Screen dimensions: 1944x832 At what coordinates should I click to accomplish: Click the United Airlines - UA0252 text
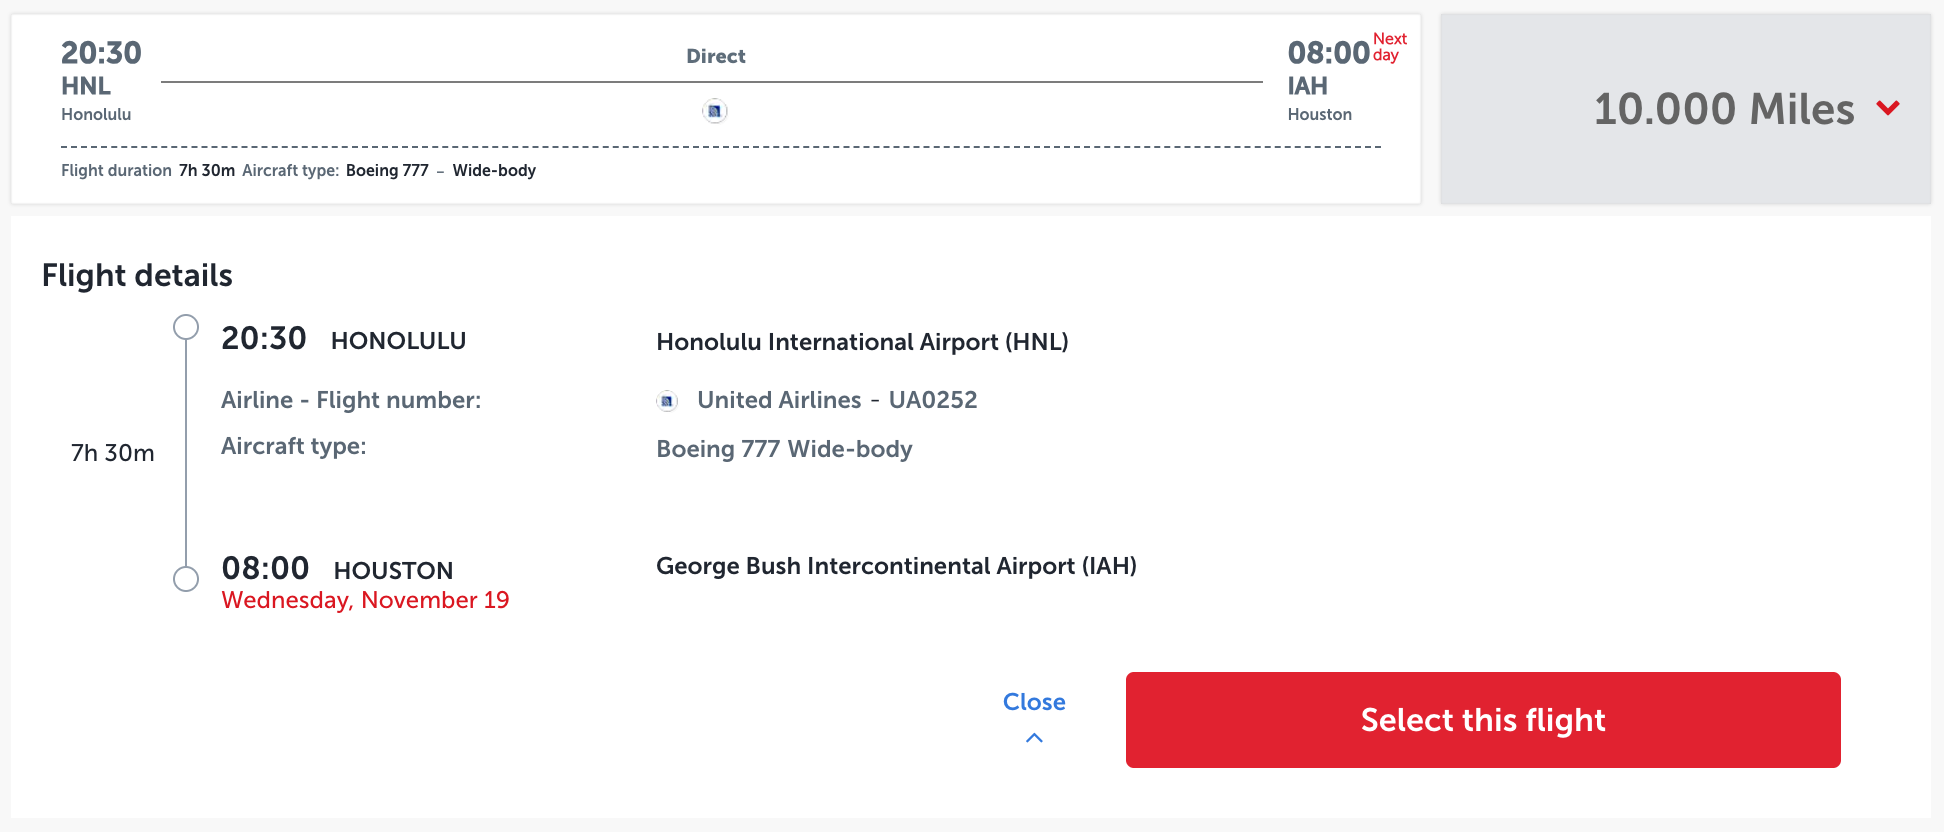click(837, 400)
